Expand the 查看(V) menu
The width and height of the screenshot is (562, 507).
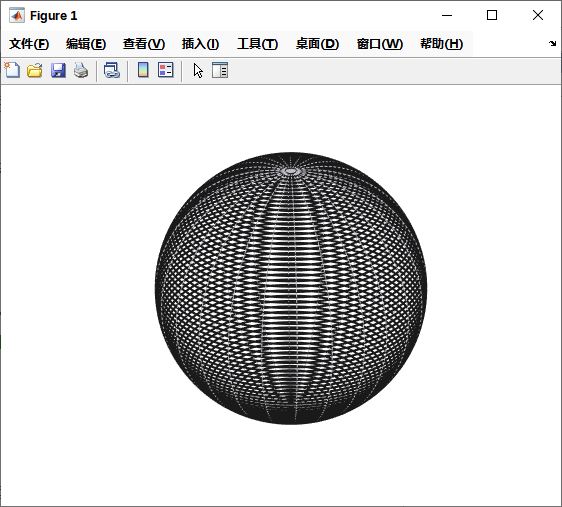pos(144,44)
